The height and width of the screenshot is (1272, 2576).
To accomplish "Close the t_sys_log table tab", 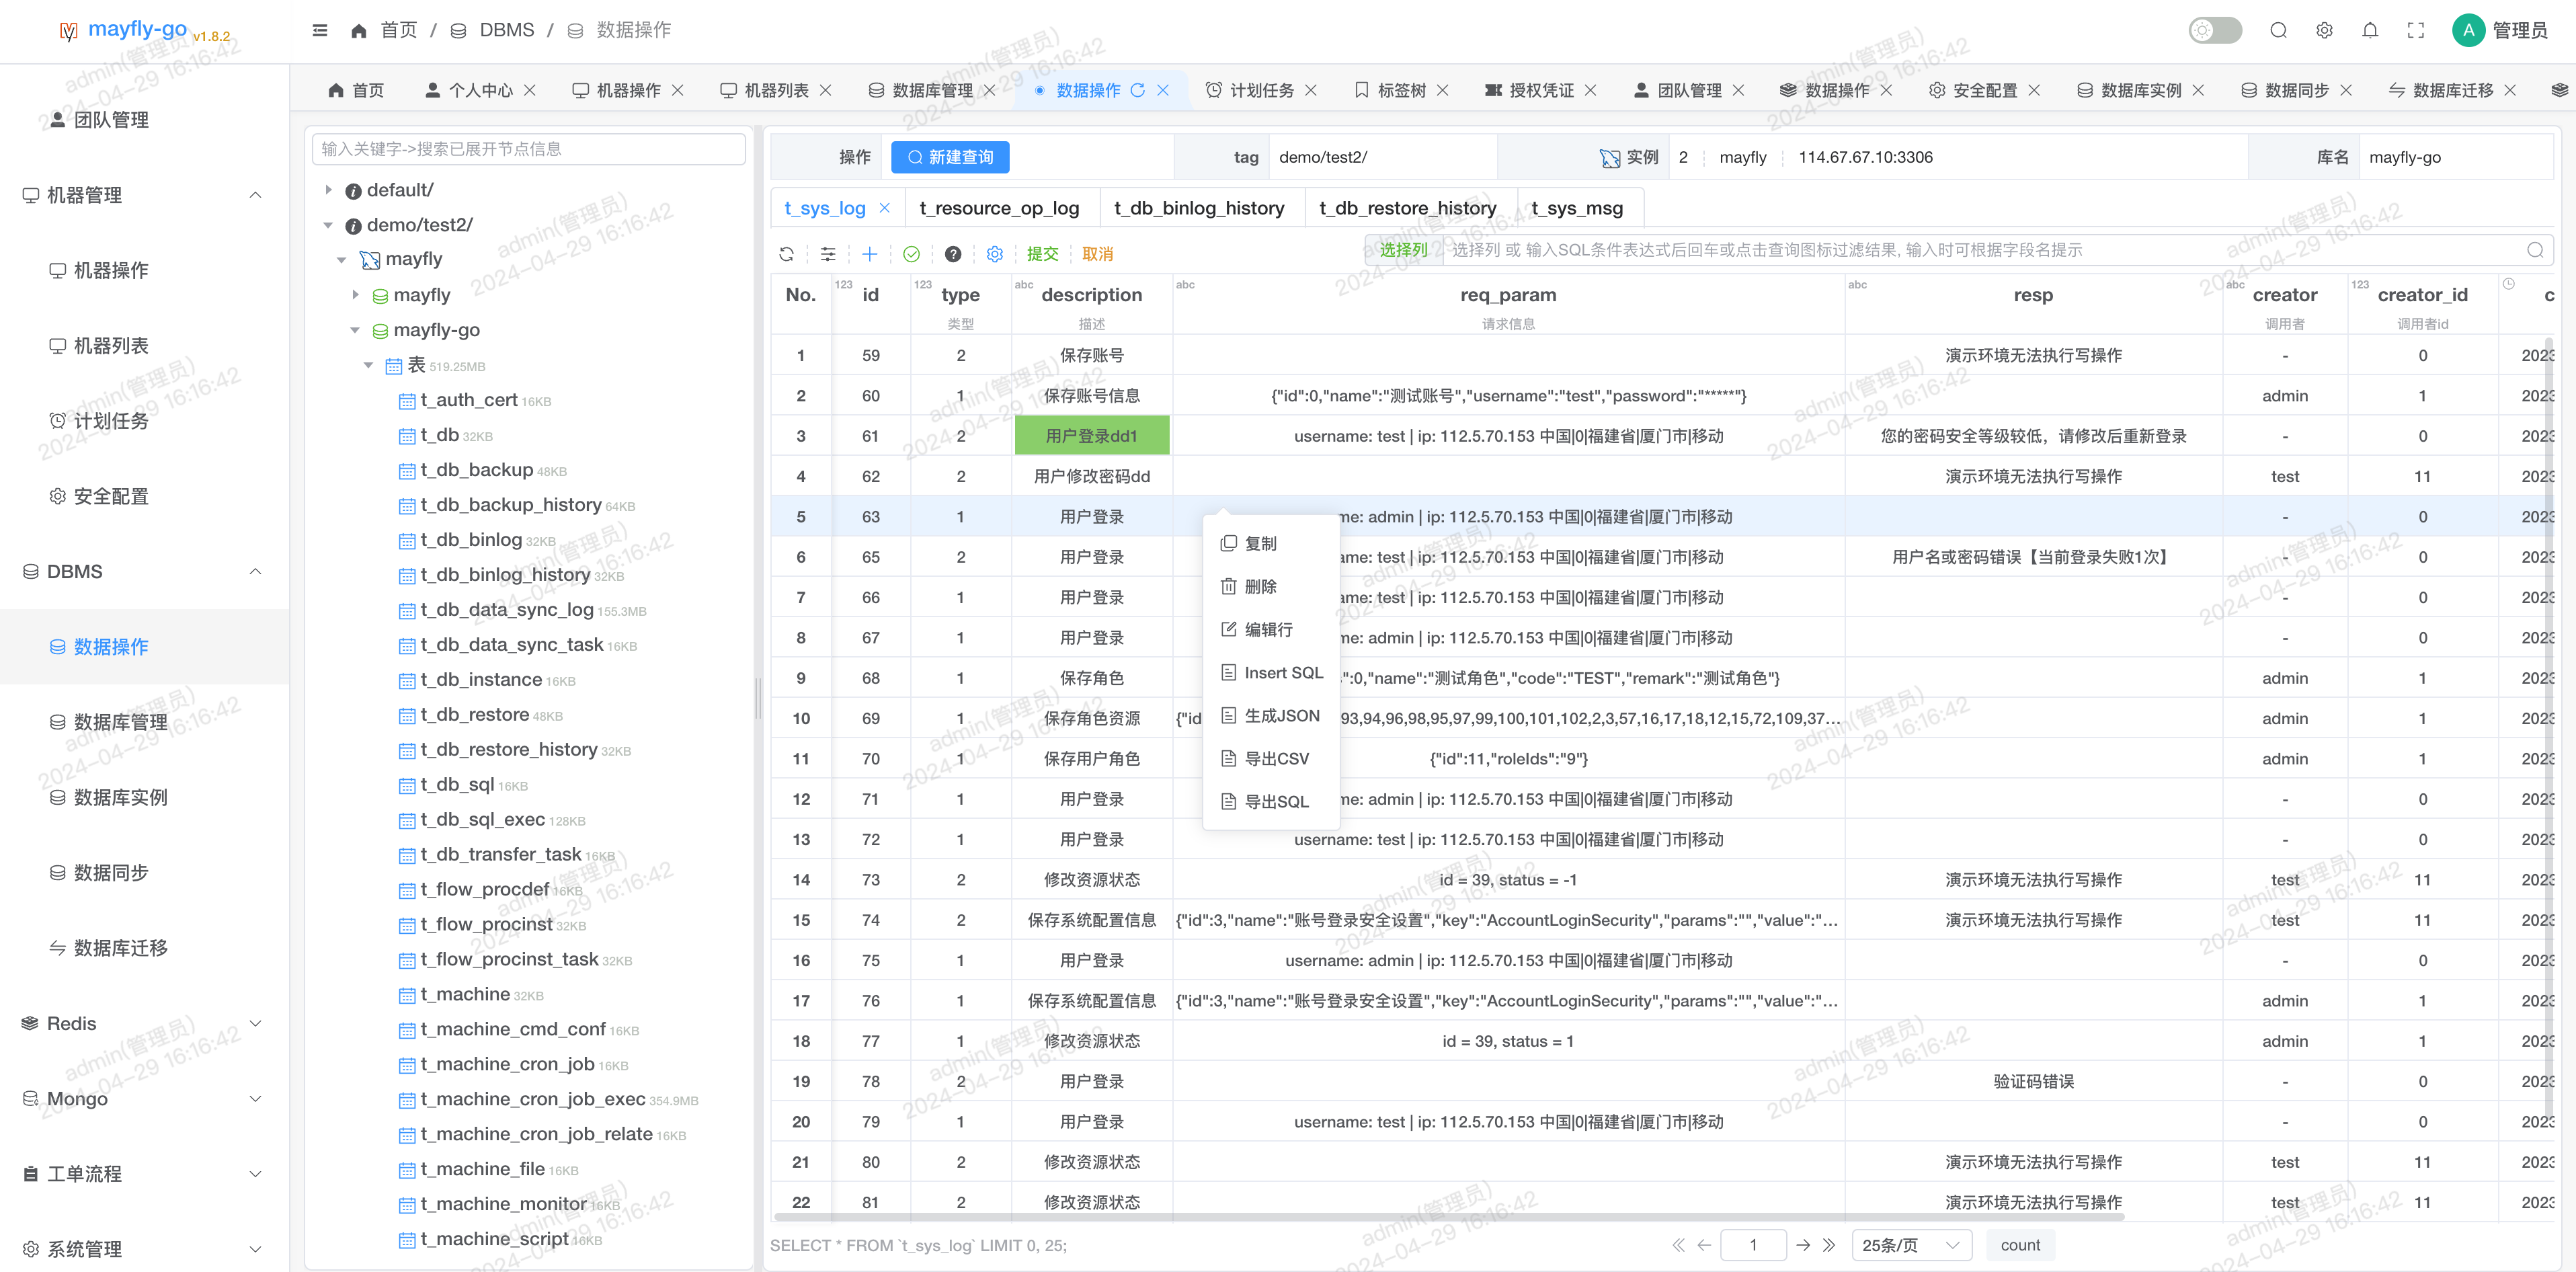I will point(884,208).
